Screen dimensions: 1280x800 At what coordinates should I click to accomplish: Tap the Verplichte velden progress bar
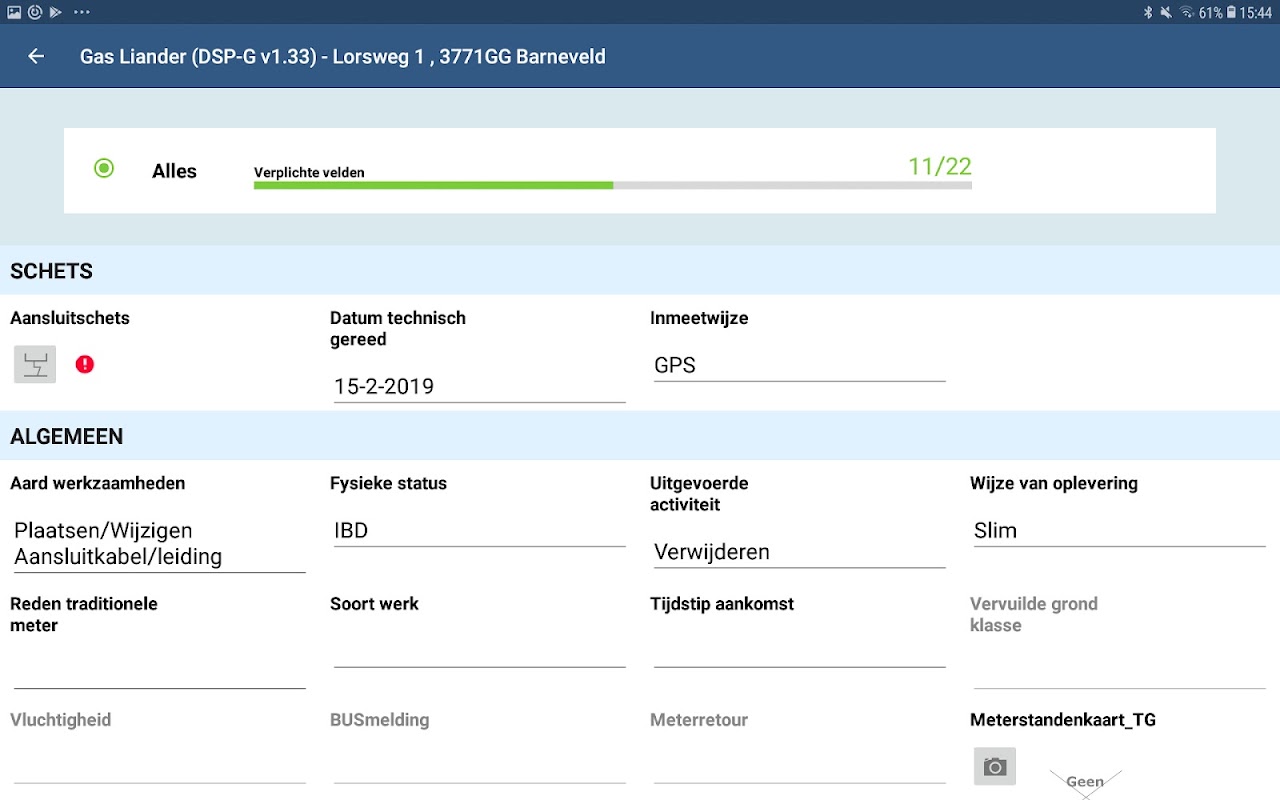tap(613, 185)
